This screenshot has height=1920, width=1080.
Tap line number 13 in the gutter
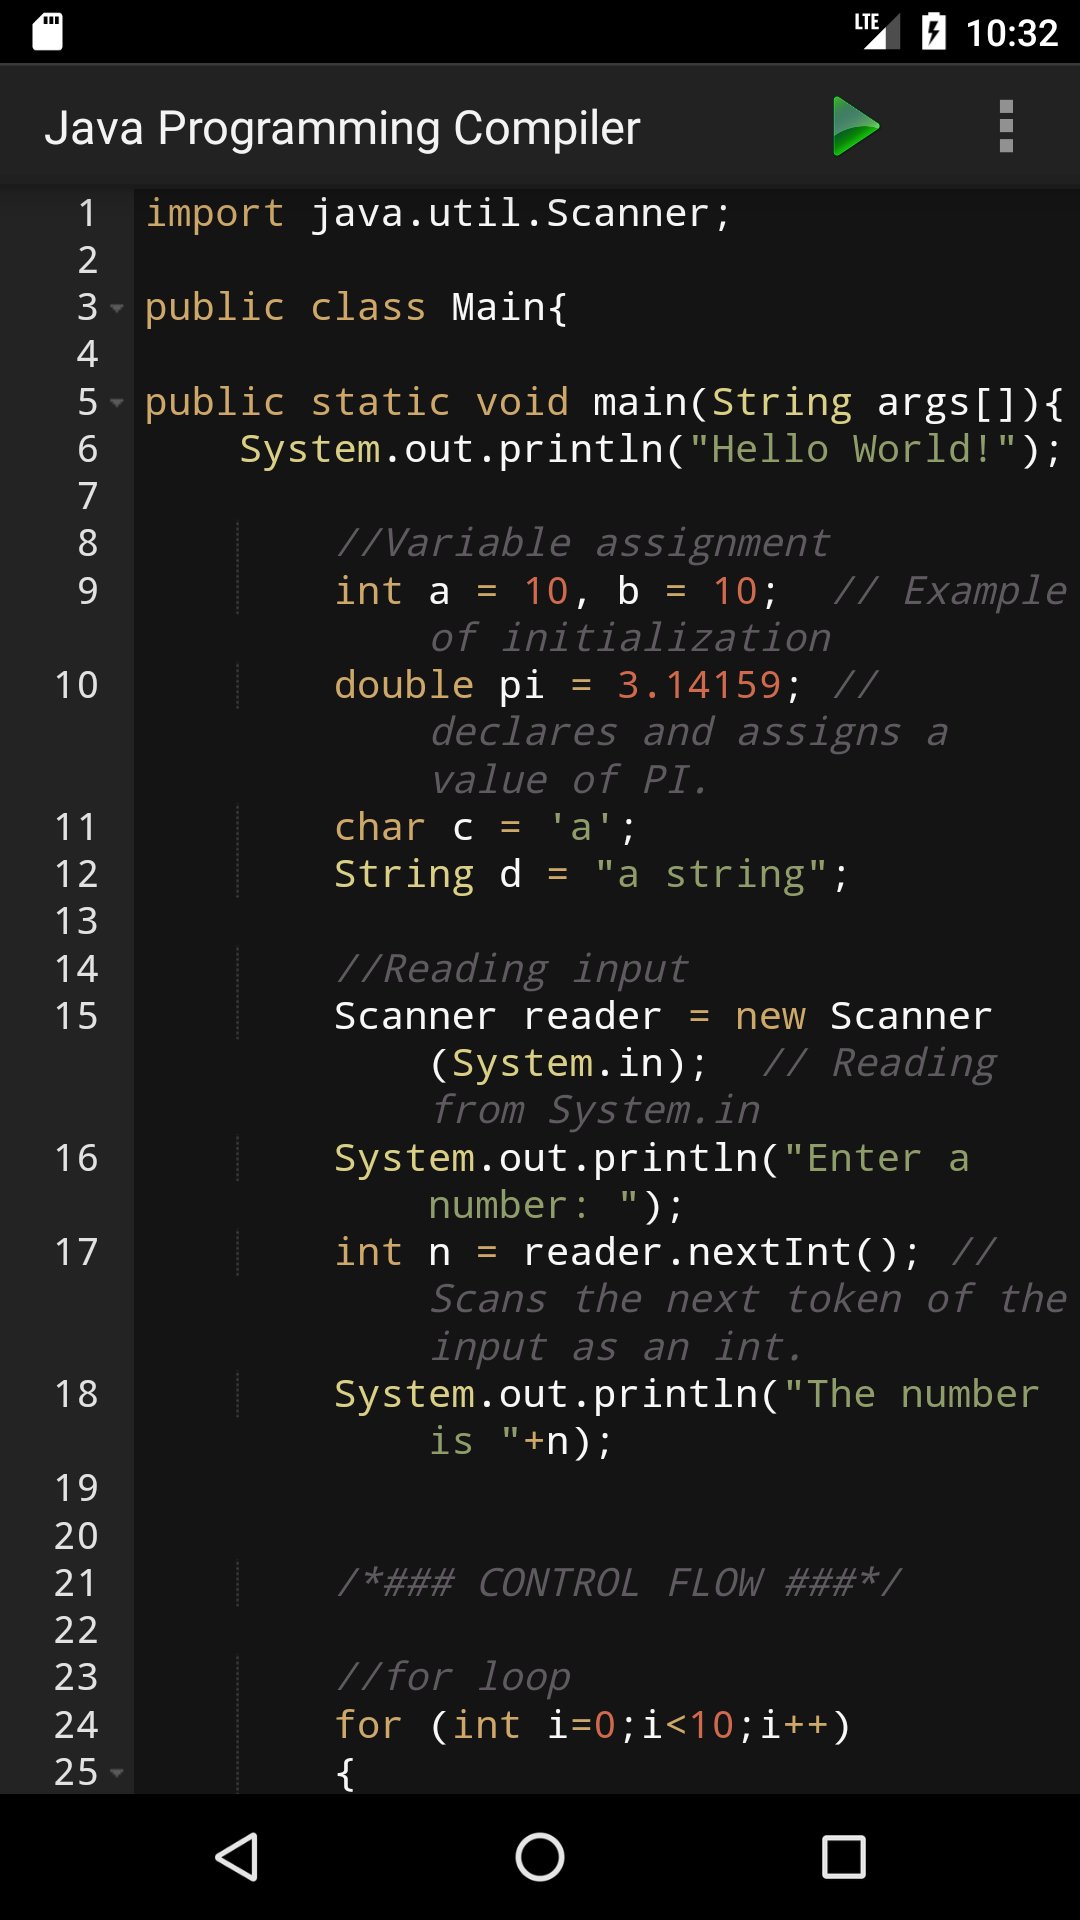click(76, 921)
